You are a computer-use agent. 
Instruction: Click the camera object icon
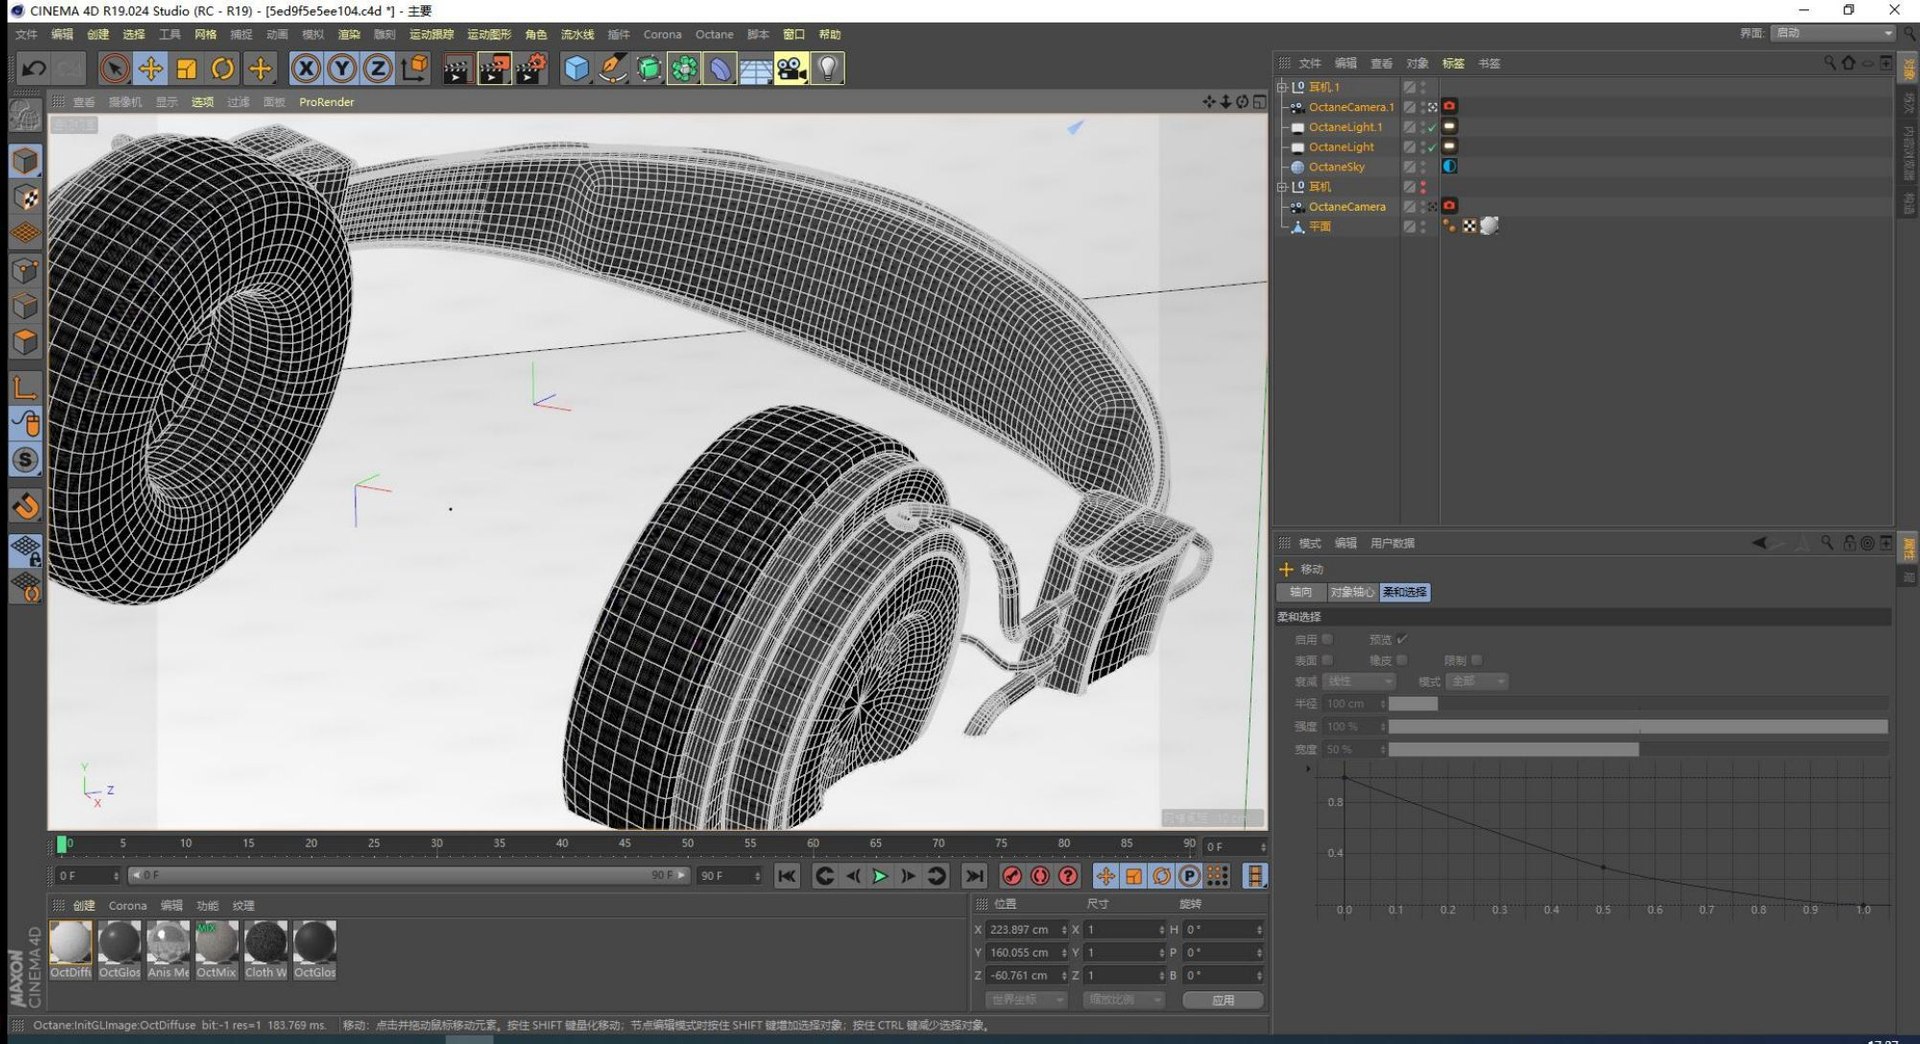click(791, 69)
